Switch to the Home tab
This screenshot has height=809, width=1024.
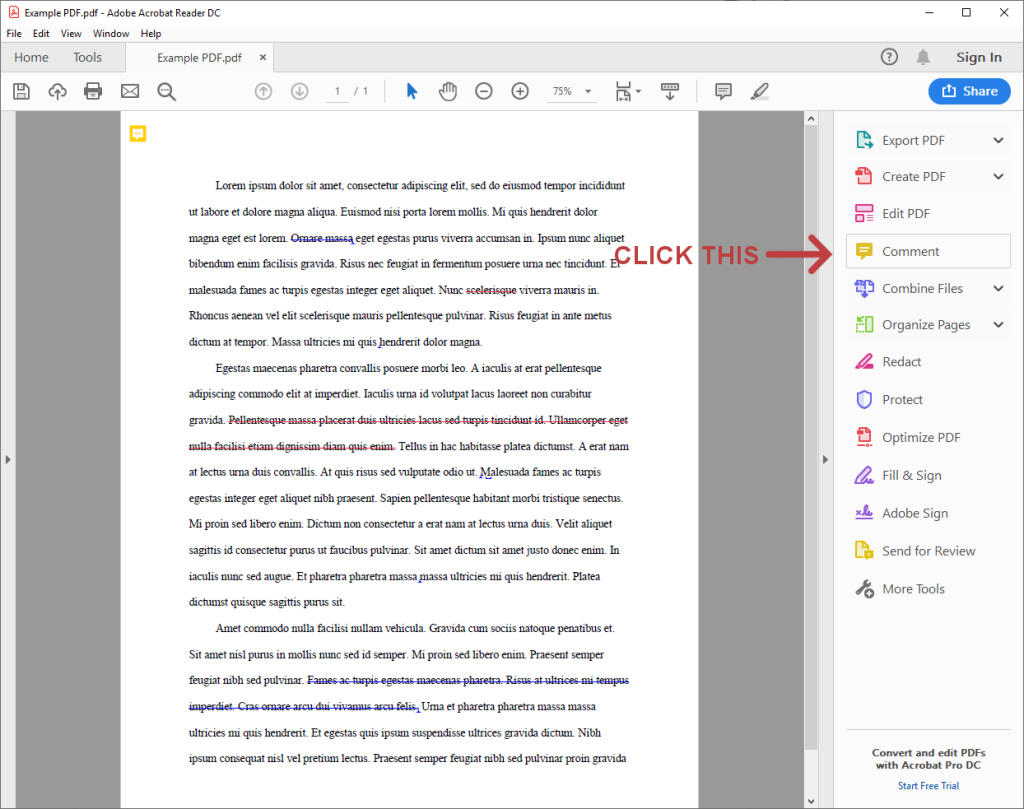point(31,57)
